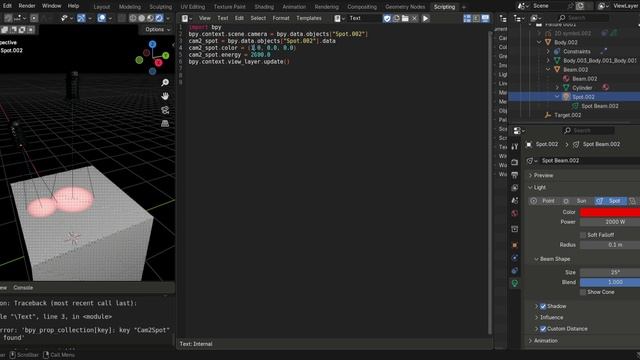This screenshot has height=360, width=640.
Task: Click the Cylinder mesh icon in outliner
Action: tap(566, 88)
